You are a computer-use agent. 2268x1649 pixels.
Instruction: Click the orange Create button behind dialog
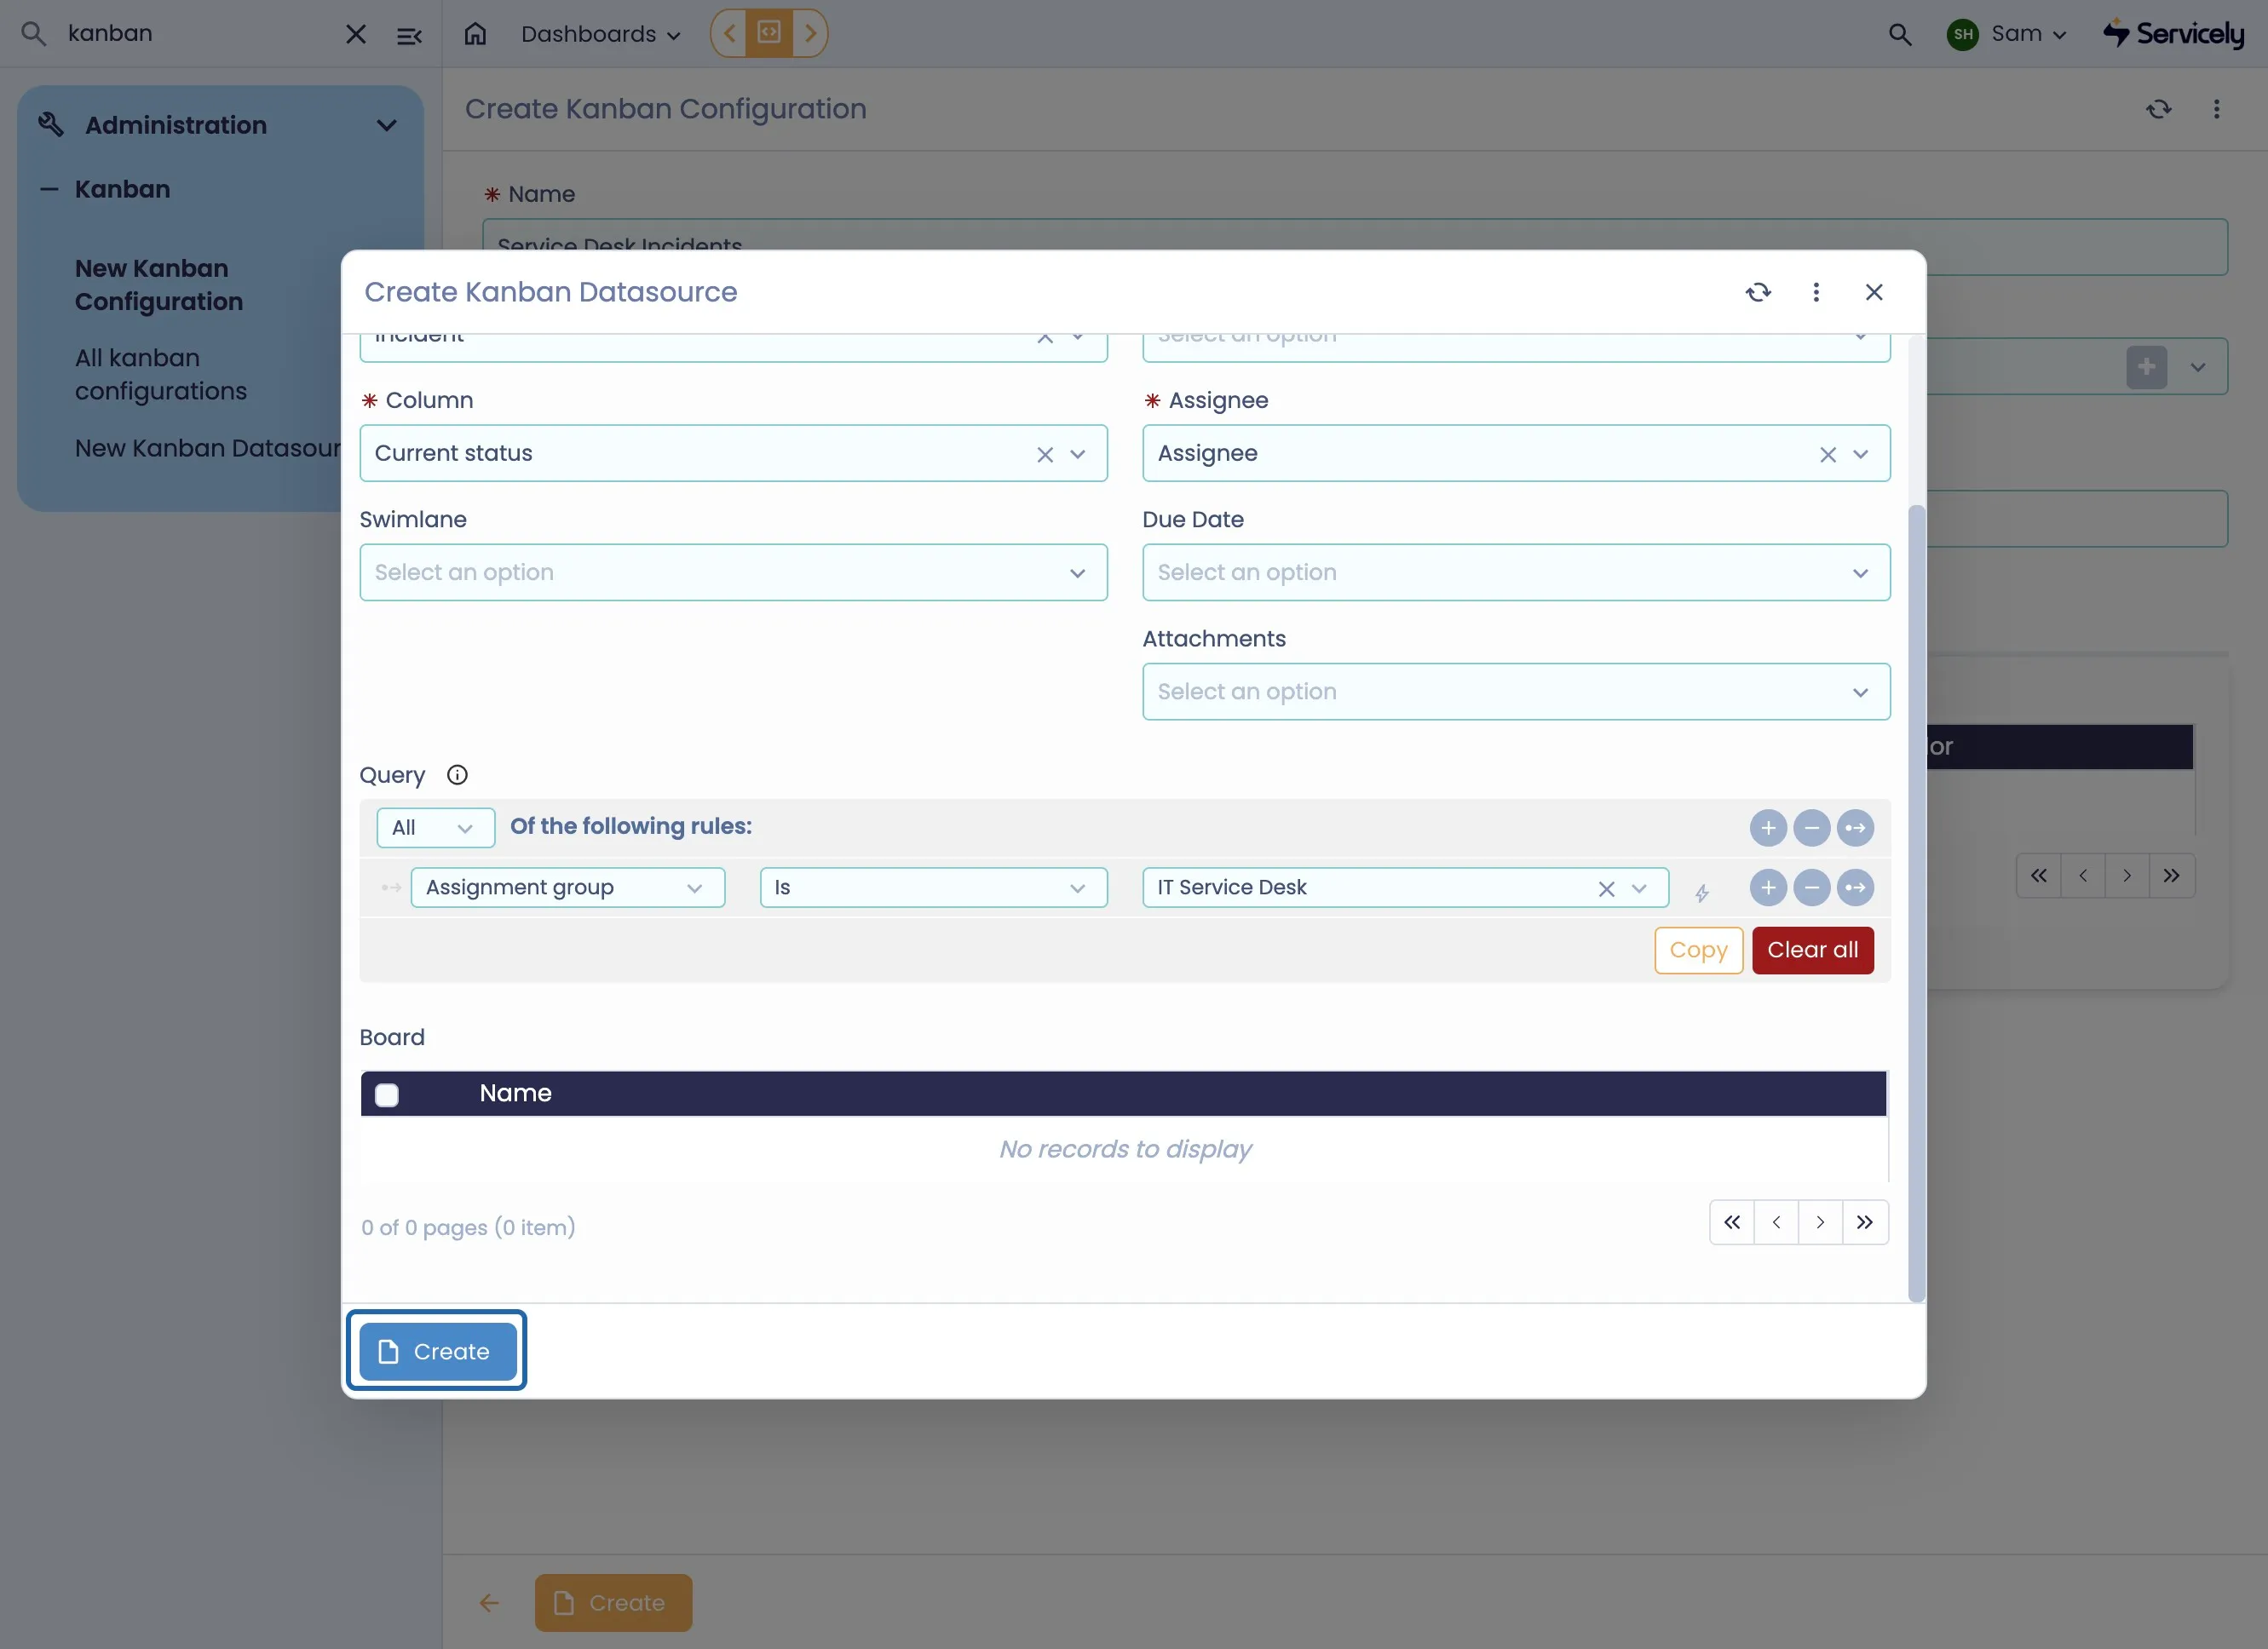[613, 1603]
